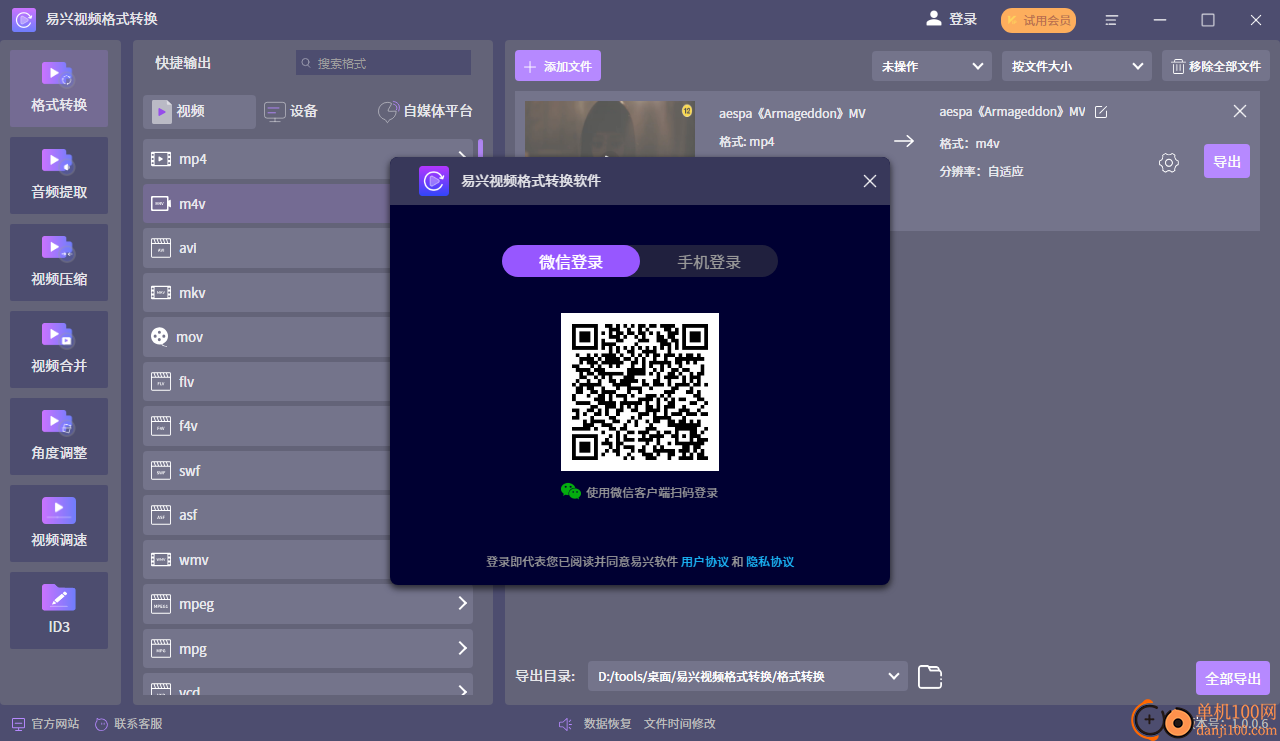
Task: Close the login dialog
Action: click(870, 181)
